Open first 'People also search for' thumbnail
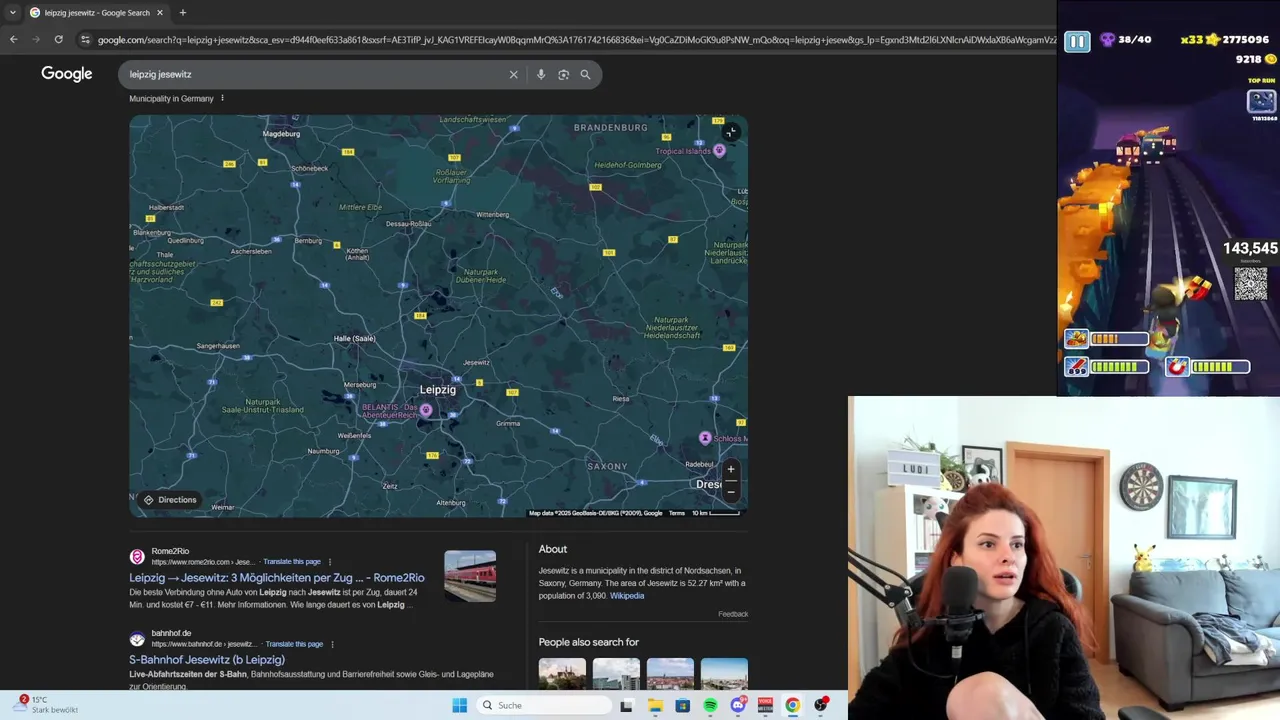Screen dimensions: 1280x720 tap(562, 674)
